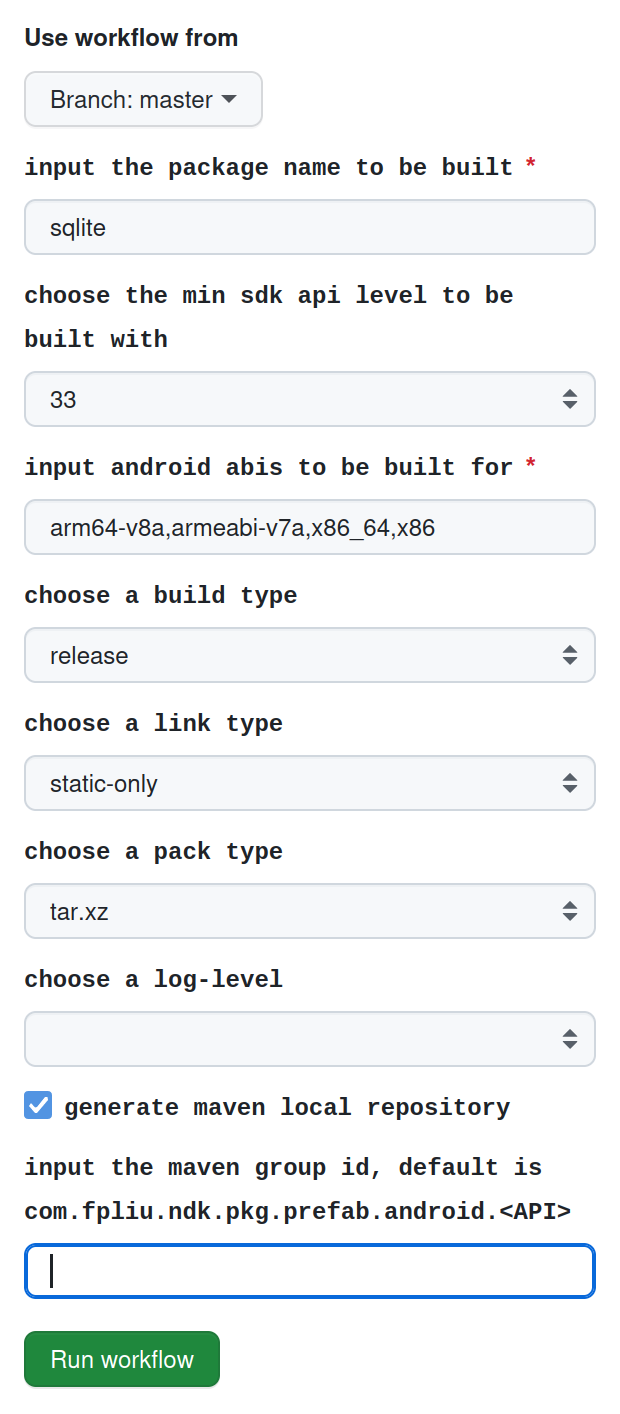The image size is (620, 1414).
Task: Click the caret on the Branch: master button
Action: point(231,99)
